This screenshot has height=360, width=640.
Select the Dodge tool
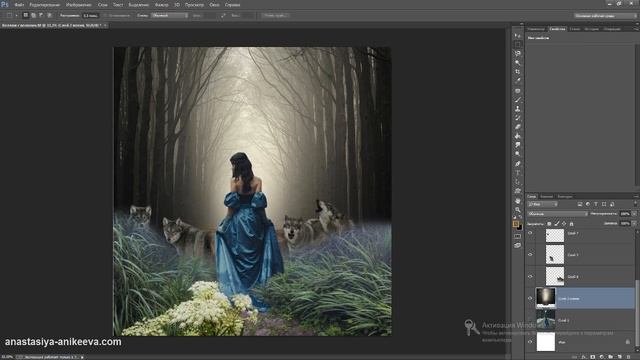click(x=518, y=153)
